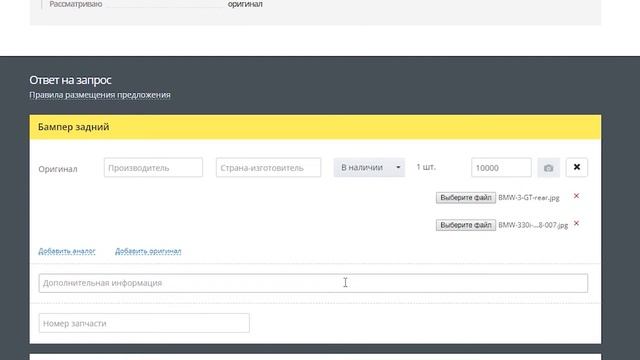This screenshot has height=360, width=640.
Task: Click the Добавить оригинал link
Action: coord(148,251)
